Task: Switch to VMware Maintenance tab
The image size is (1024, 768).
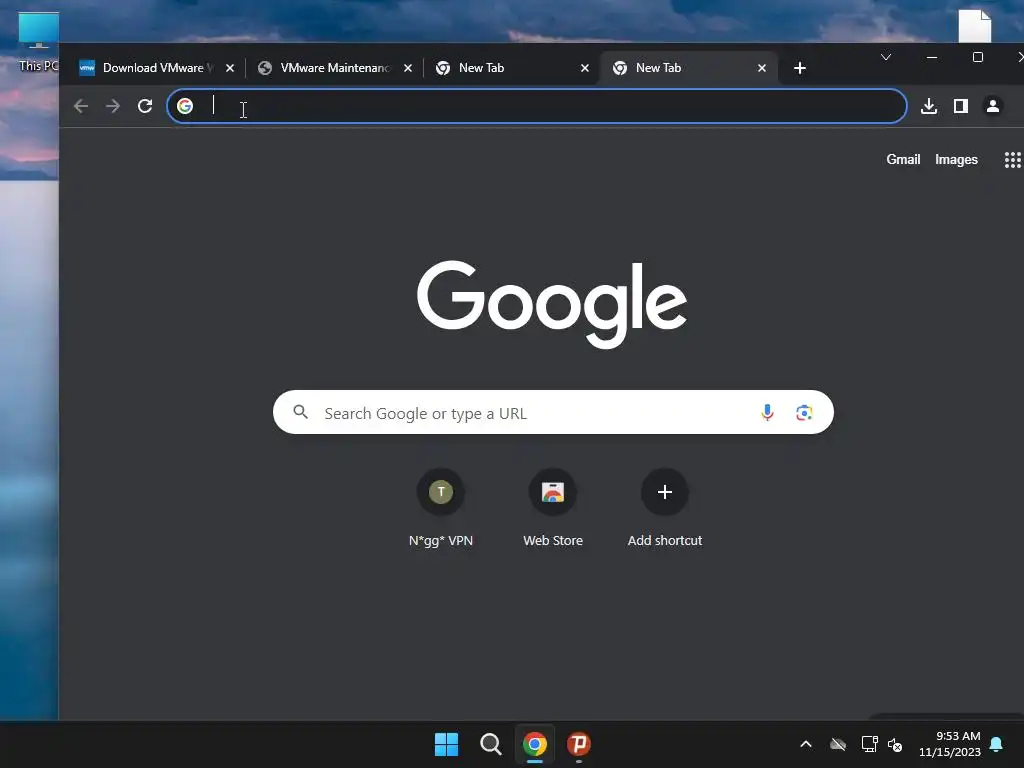Action: [334, 68]
